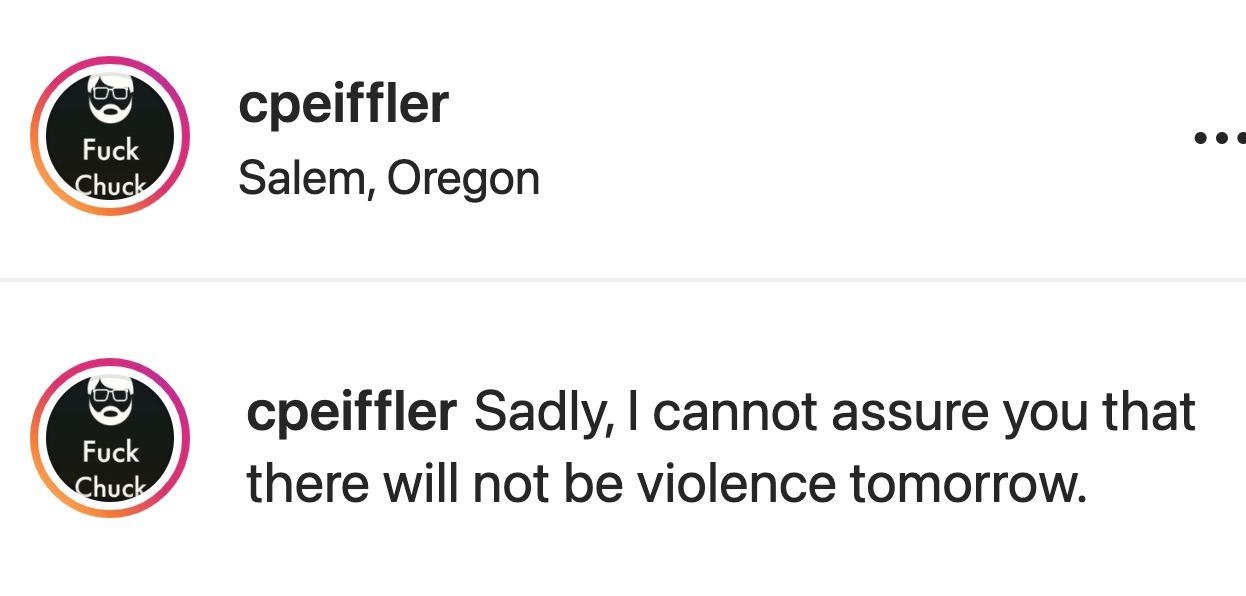Open cpeiffler profile from caption username
Viewport: 1246px width, 596px height.
[351, 411]
